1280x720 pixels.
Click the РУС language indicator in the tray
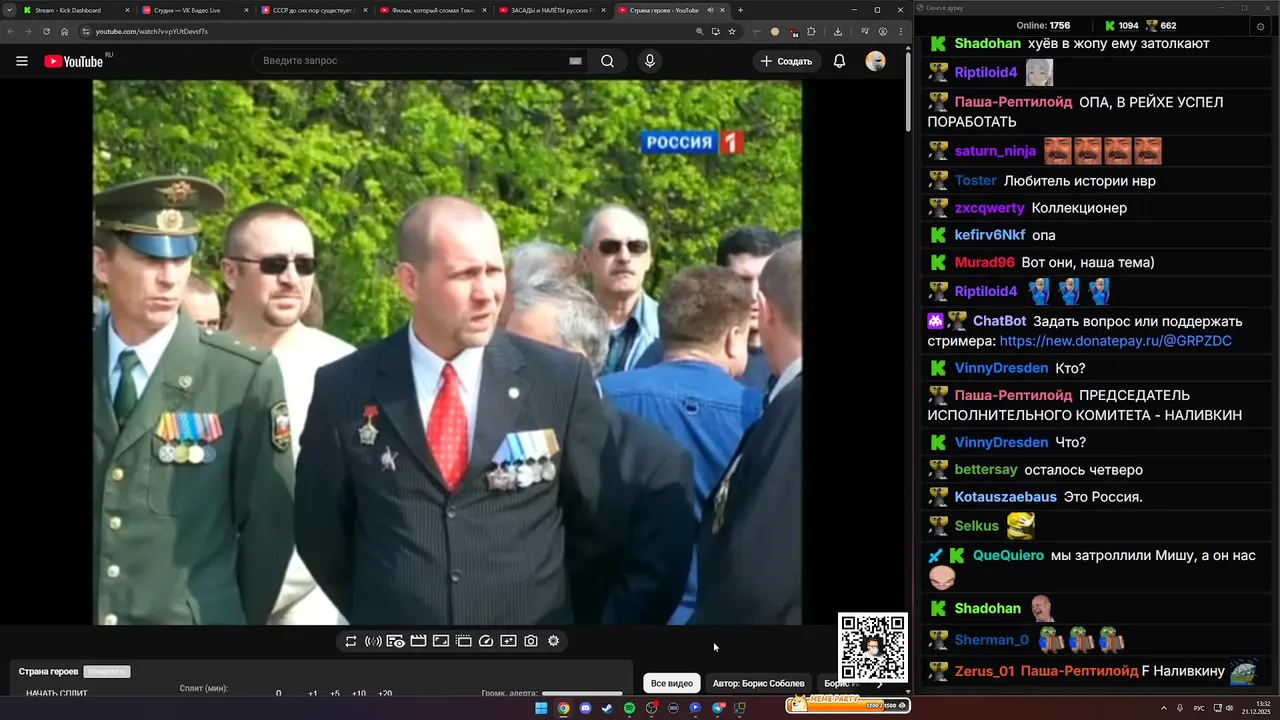[x=1199, y=708]
